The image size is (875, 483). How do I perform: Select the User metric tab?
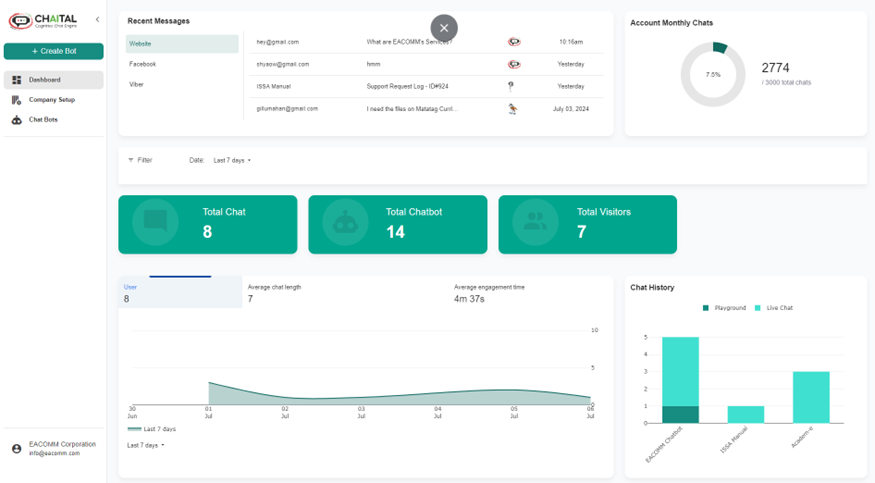pyautogui.click(x=180, y=292)
